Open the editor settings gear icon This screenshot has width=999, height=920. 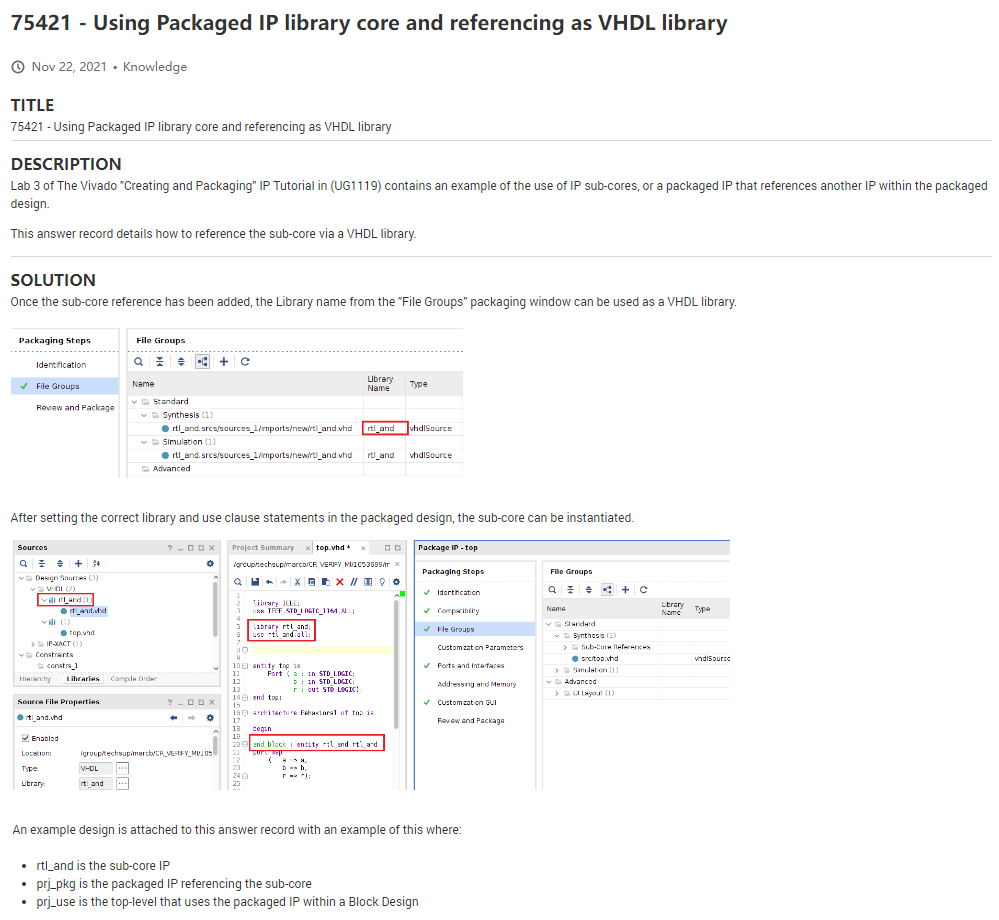tap(396, 582)
